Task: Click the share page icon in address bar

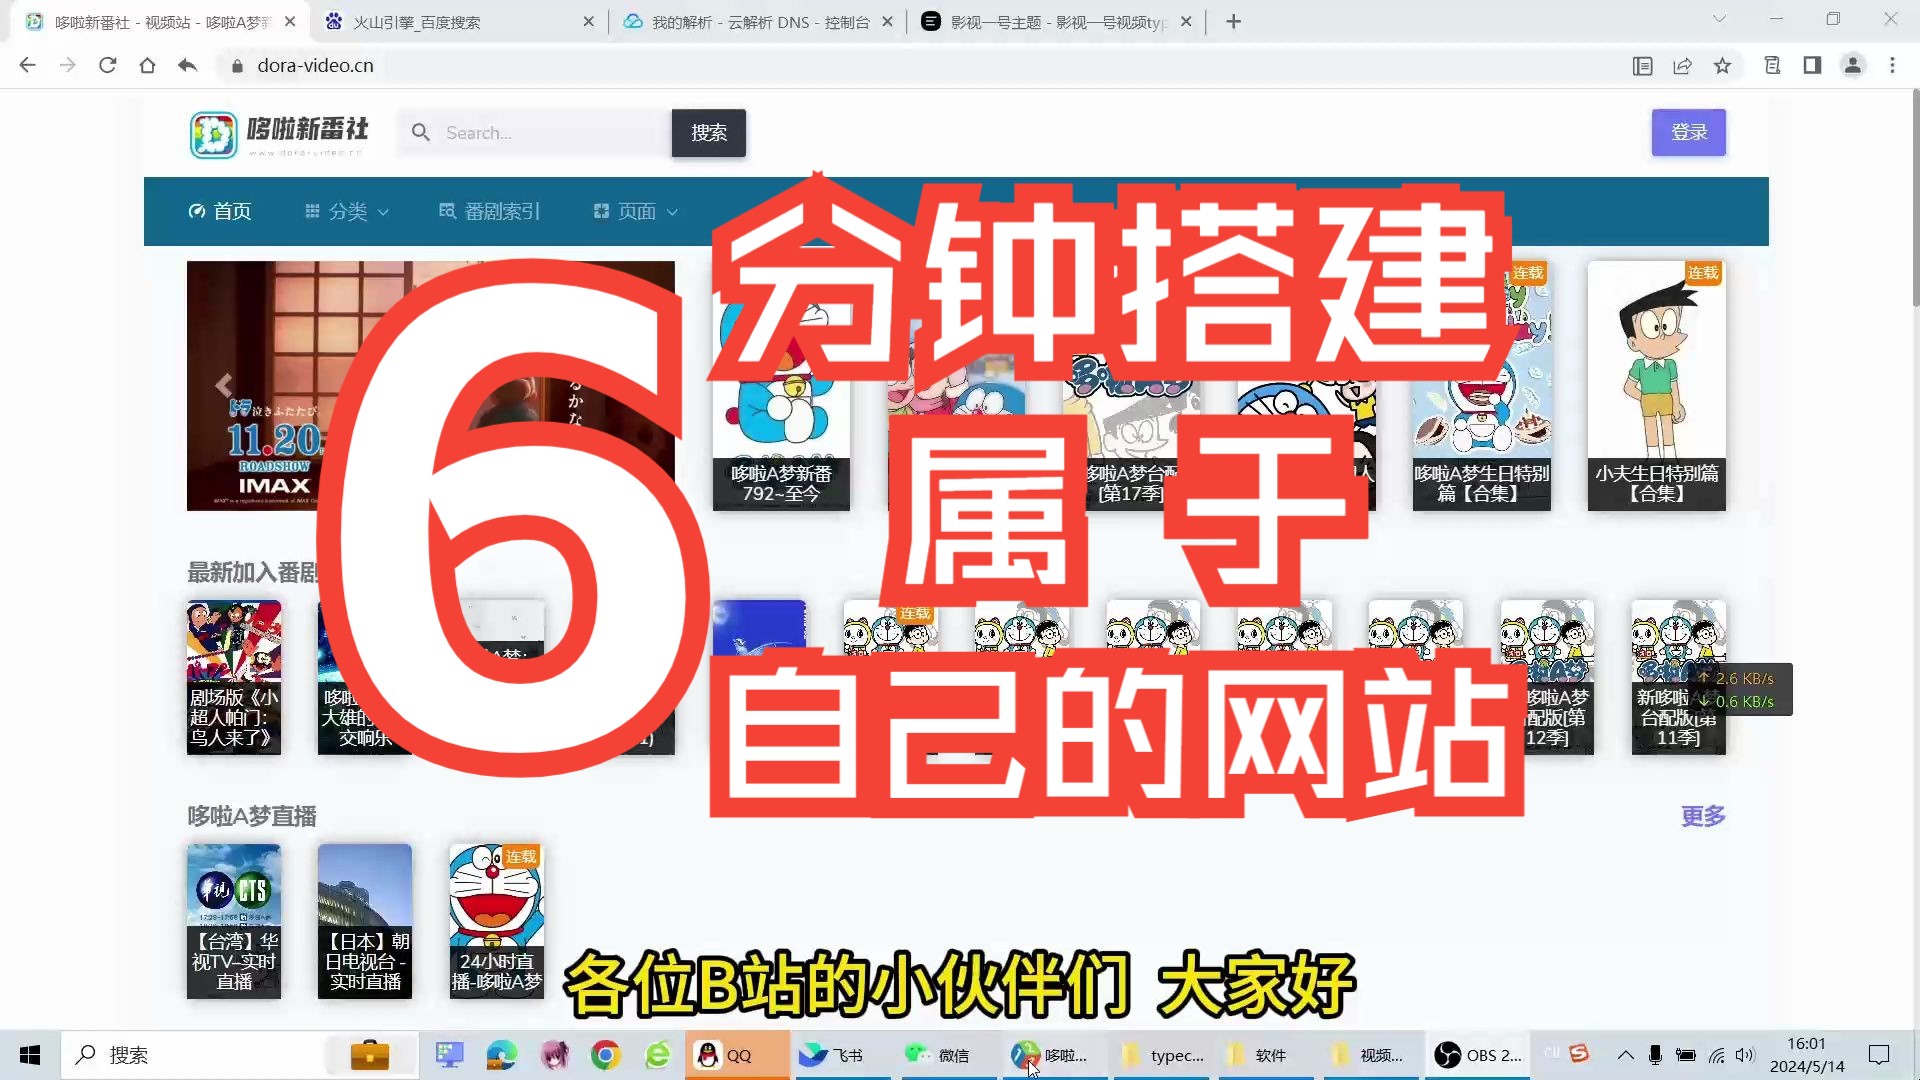Action: tap(1682, 65)
